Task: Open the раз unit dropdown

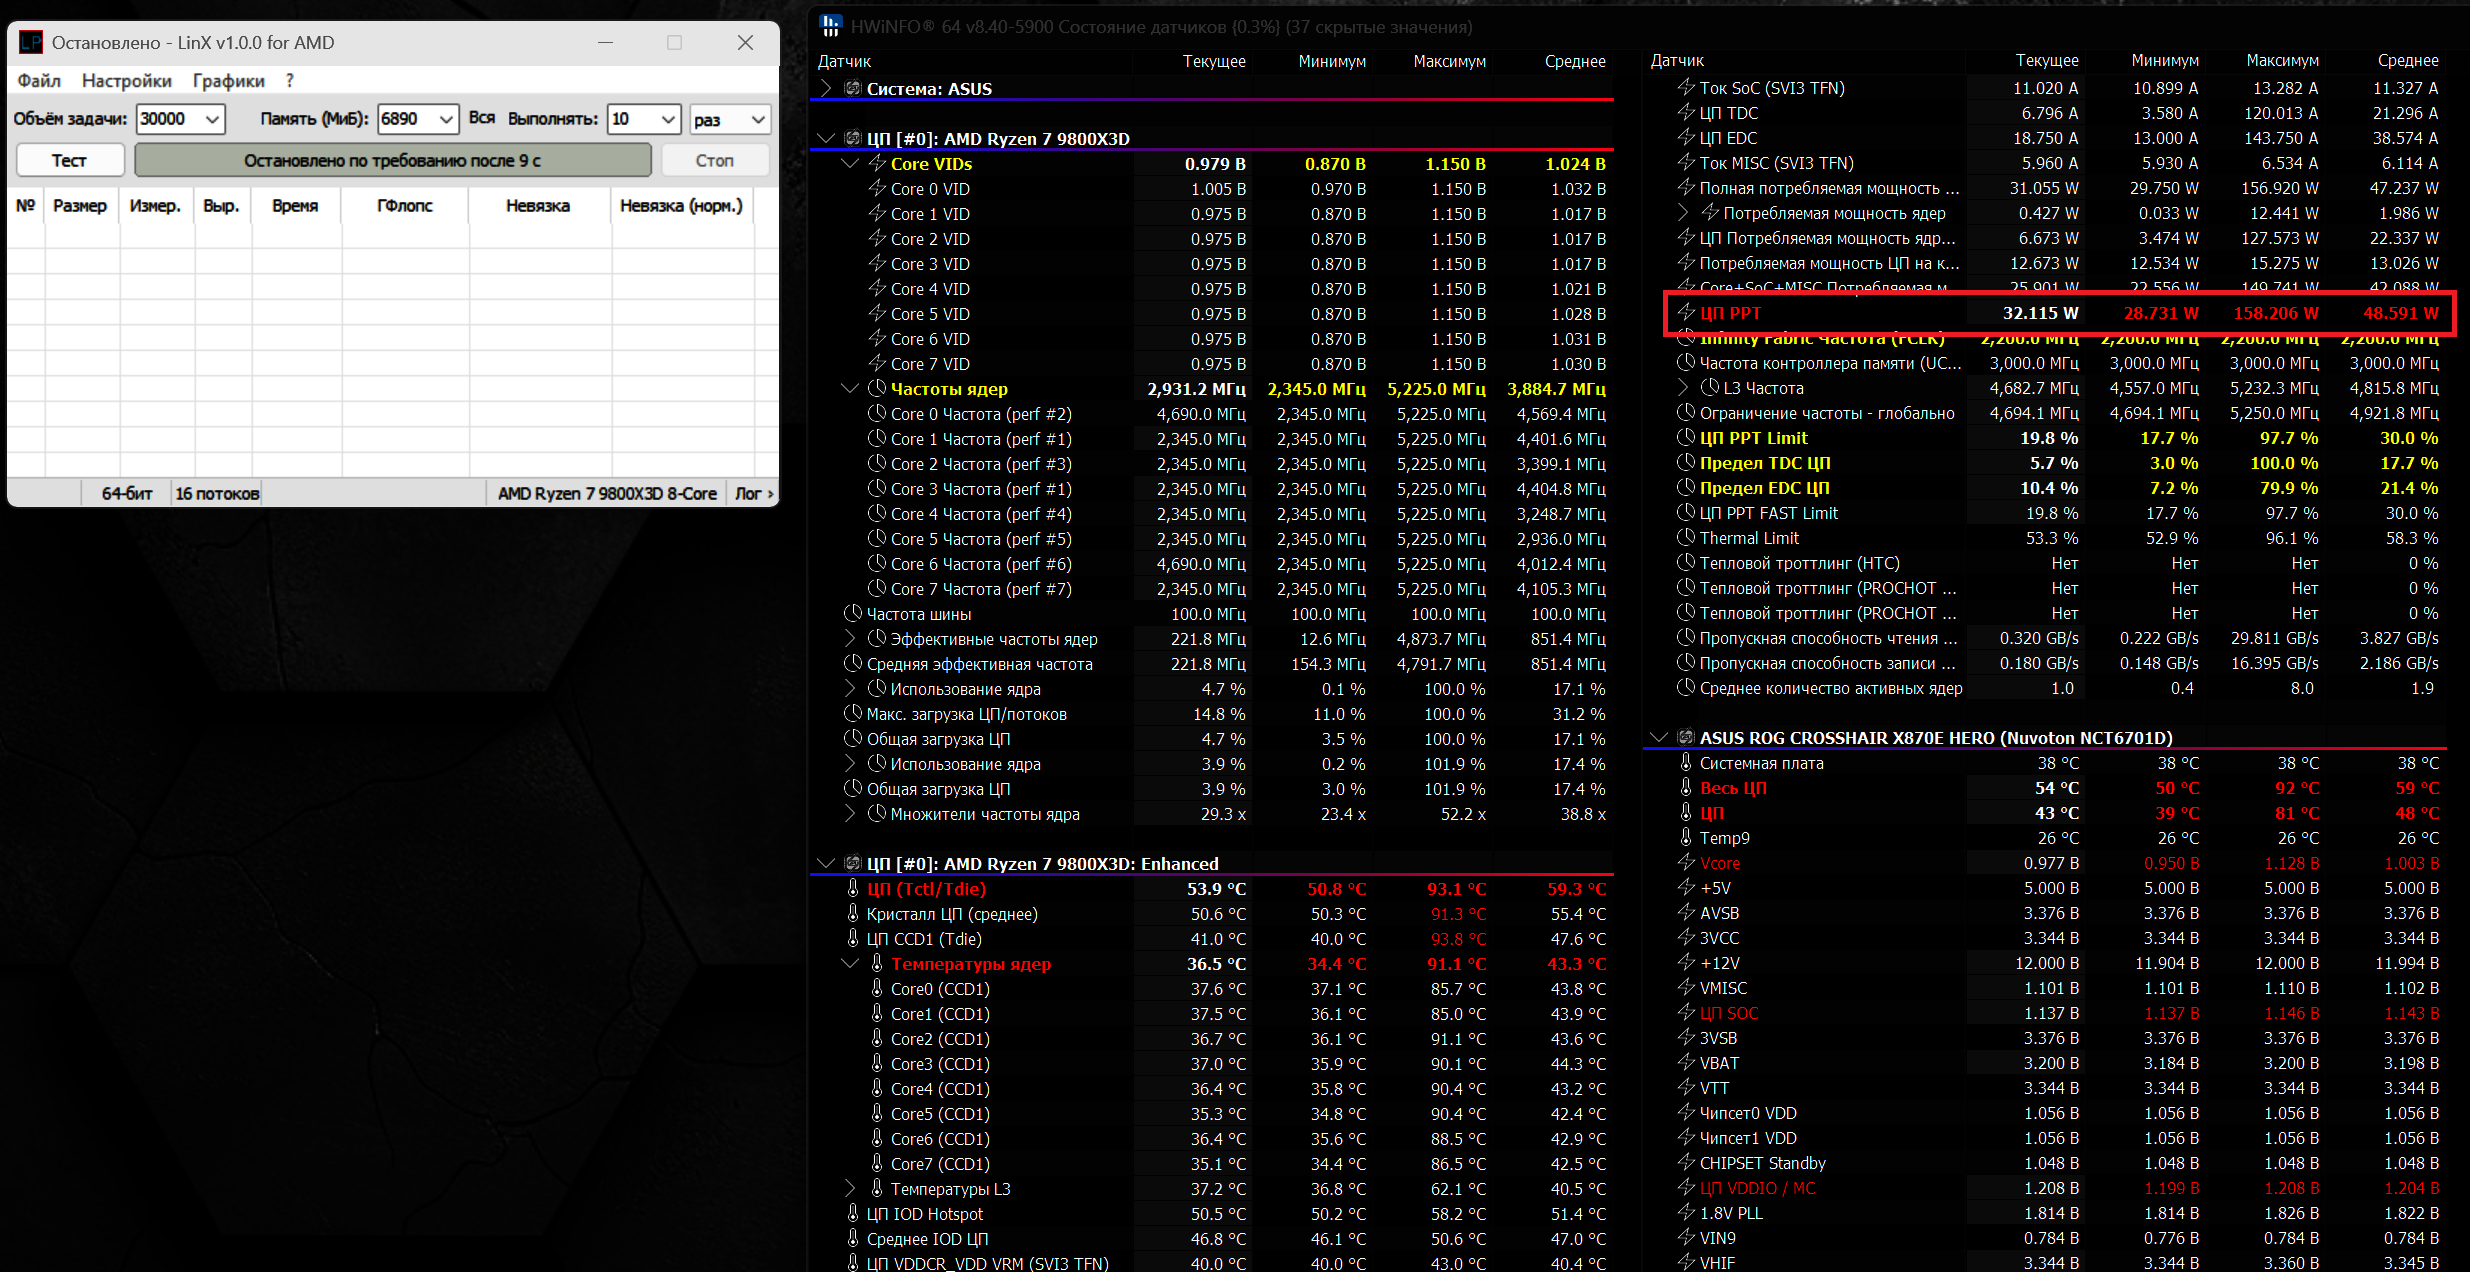Action: (x=758, y=119)
